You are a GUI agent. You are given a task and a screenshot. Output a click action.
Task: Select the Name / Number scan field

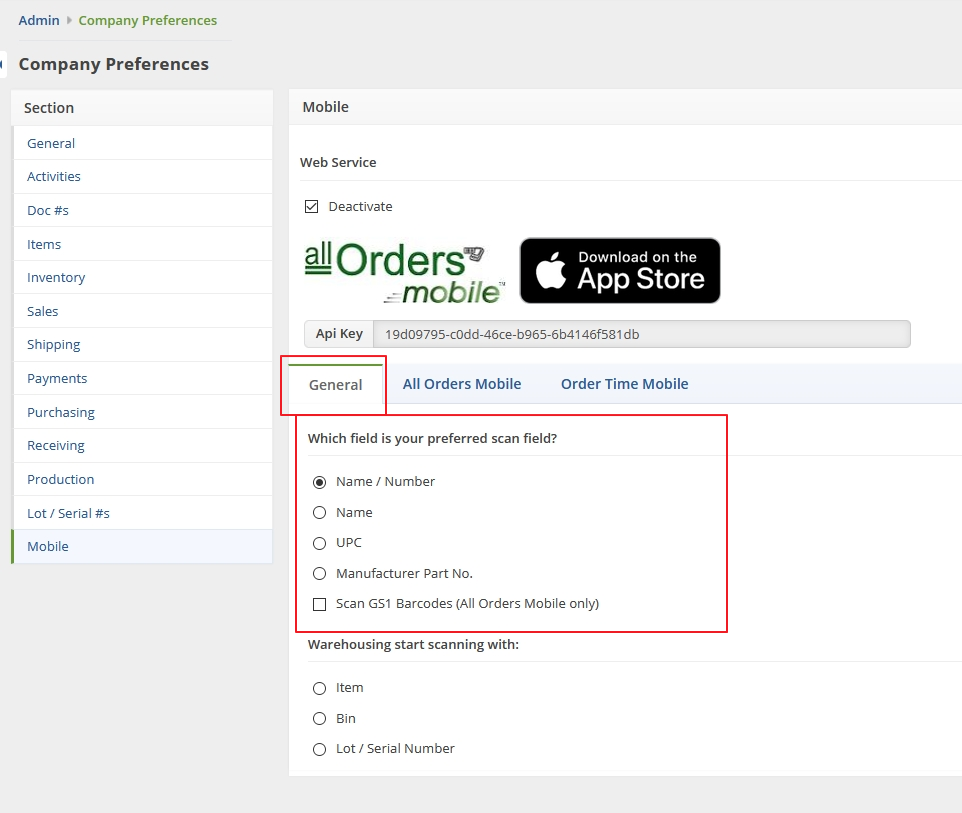pos(320,482)
